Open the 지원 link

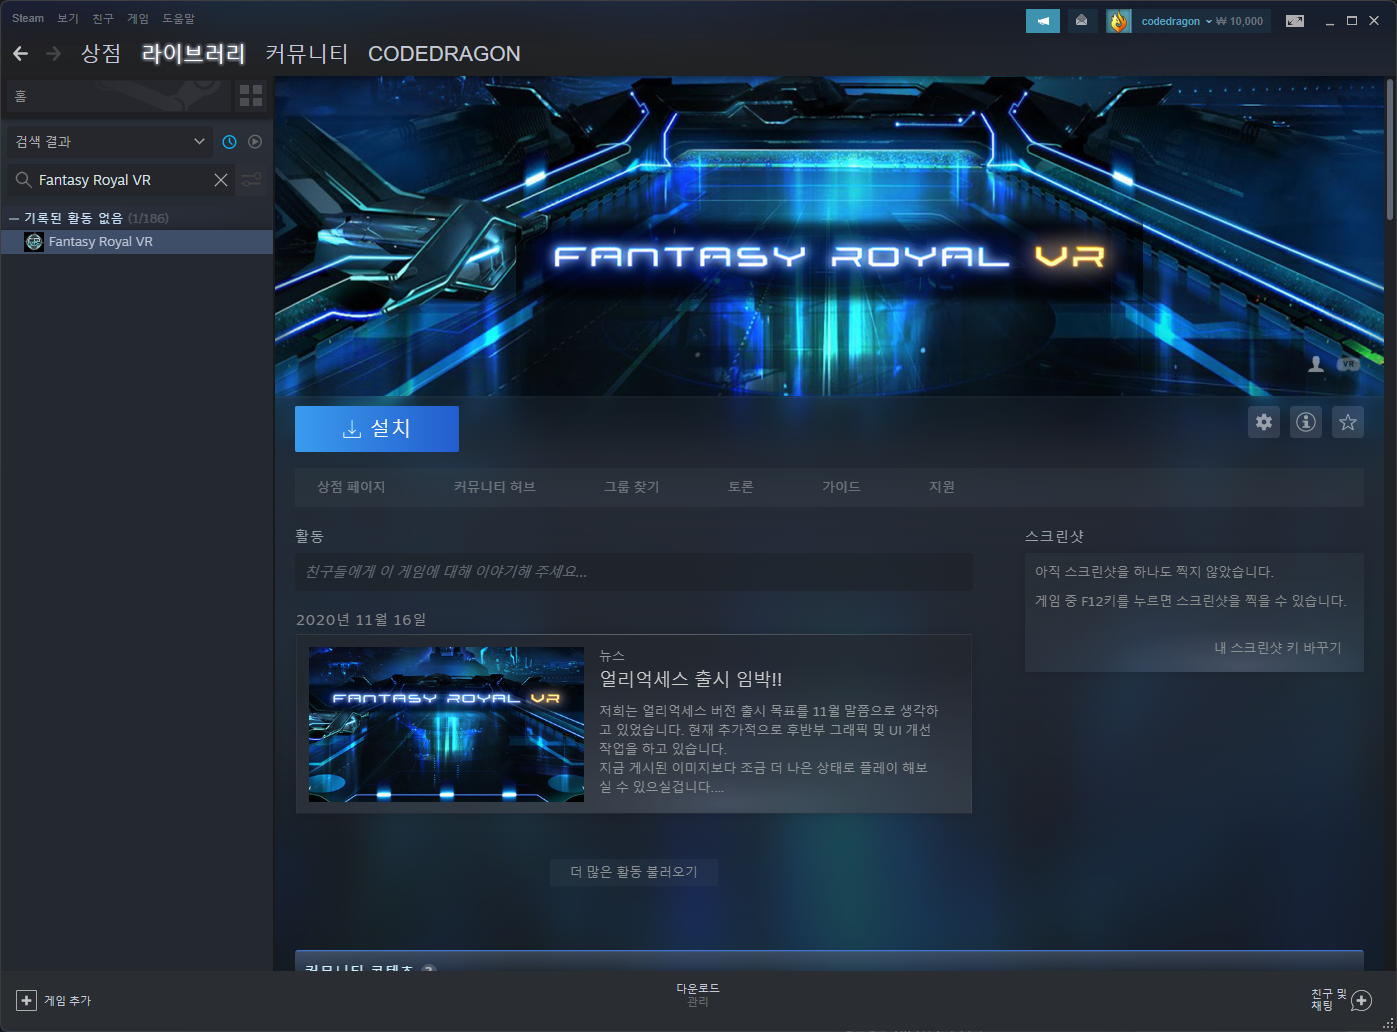tap(942, 487)
